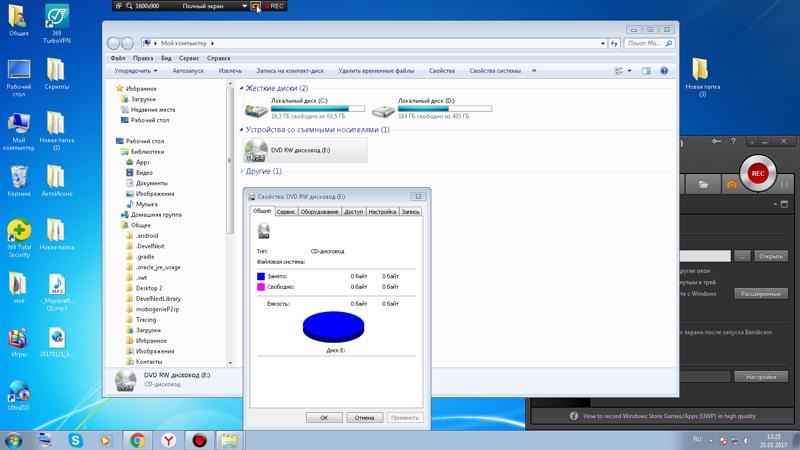This screenshot has width=800, height=450.
Task: Open the Файл menu
Action: (118, 58)
